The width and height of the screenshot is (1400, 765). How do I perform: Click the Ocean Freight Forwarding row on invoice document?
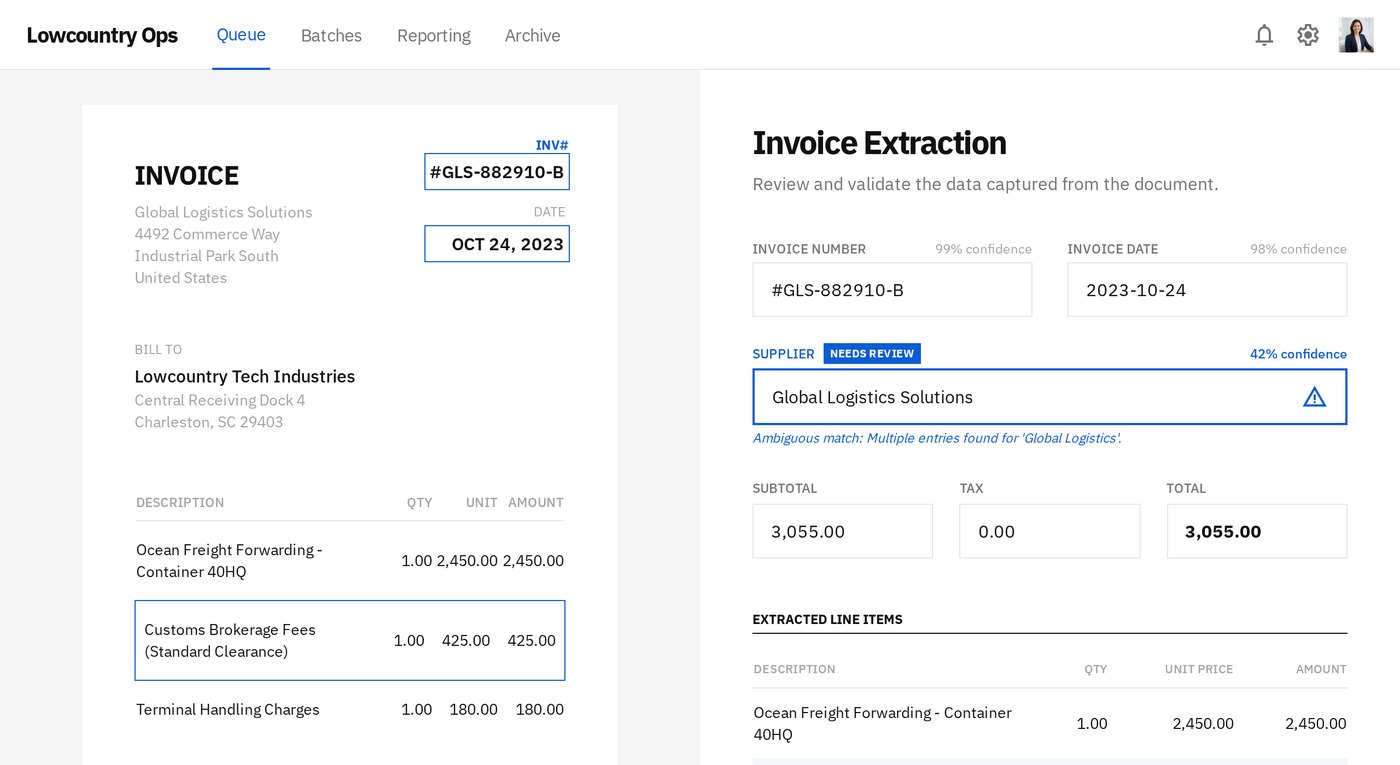click(350, 561)
